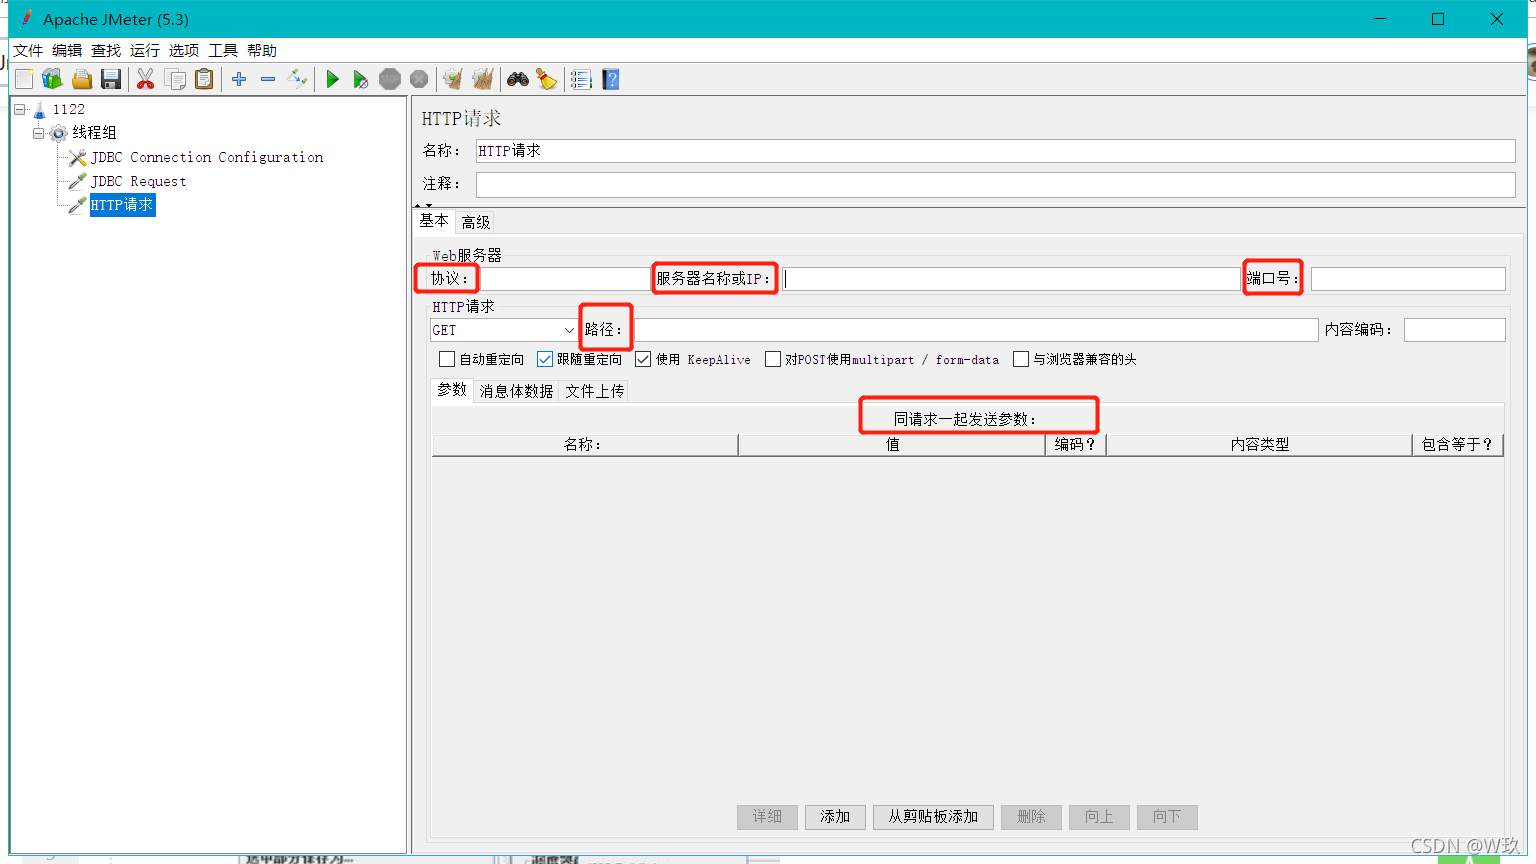Select the 1122 test plan node

pos(69,109)
